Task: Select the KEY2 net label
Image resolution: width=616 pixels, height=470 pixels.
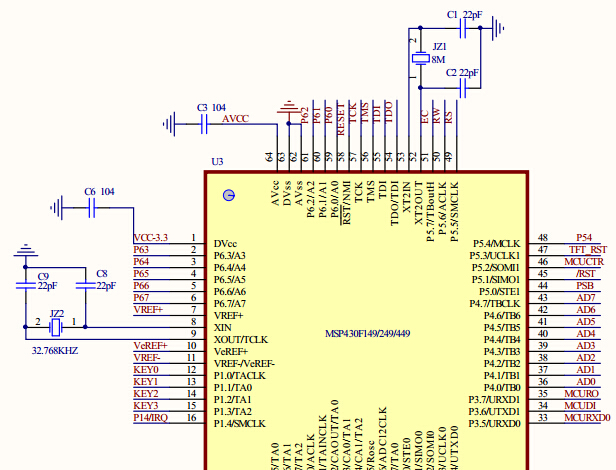Action: point(146,394)
